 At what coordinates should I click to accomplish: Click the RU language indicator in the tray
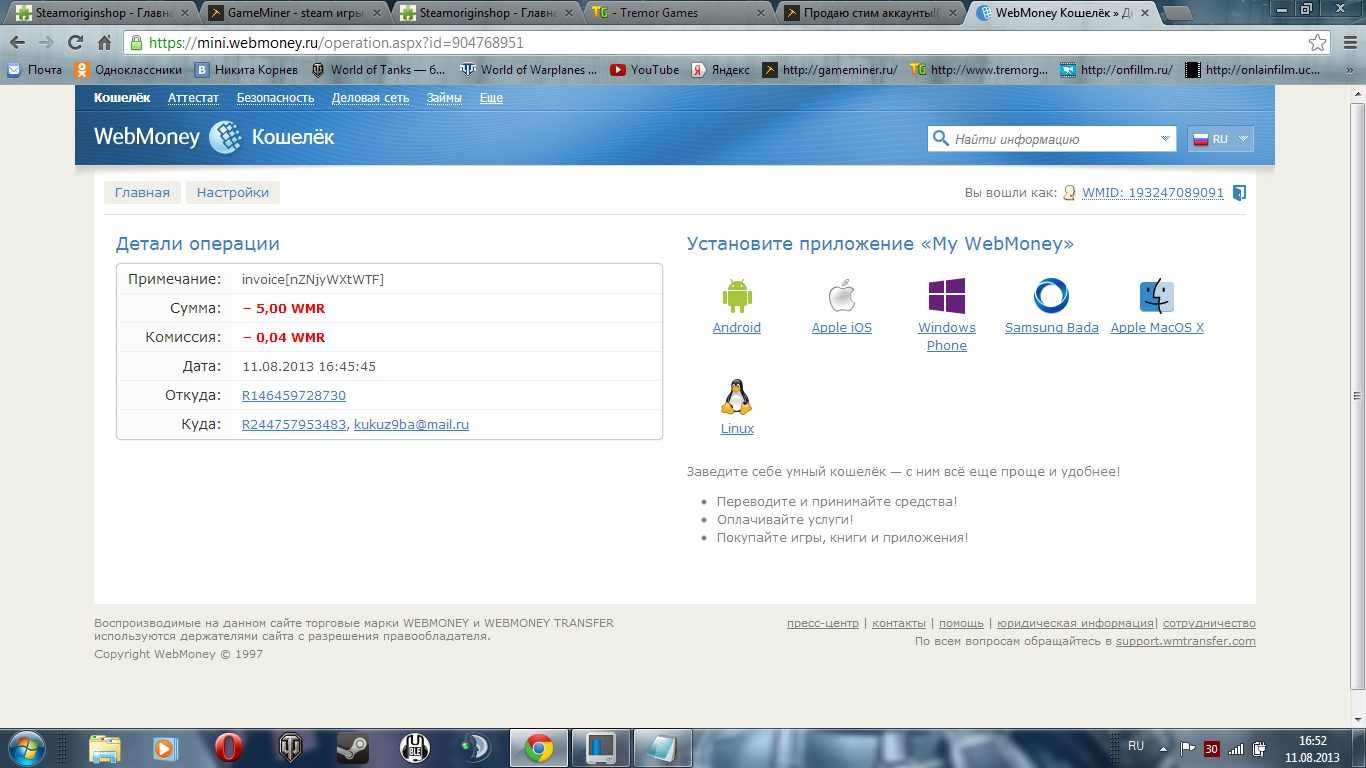1136,746
